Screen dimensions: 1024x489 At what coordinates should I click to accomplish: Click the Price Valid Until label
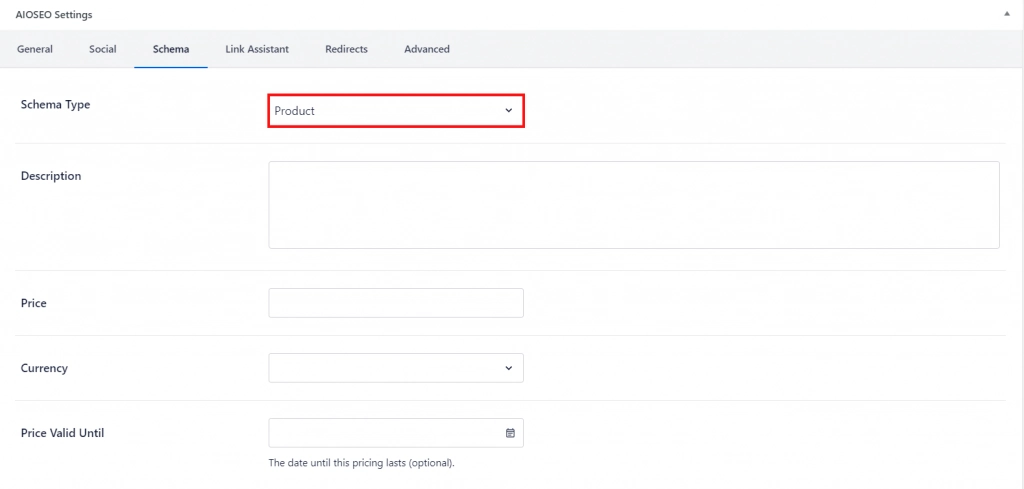pos(62,433)
